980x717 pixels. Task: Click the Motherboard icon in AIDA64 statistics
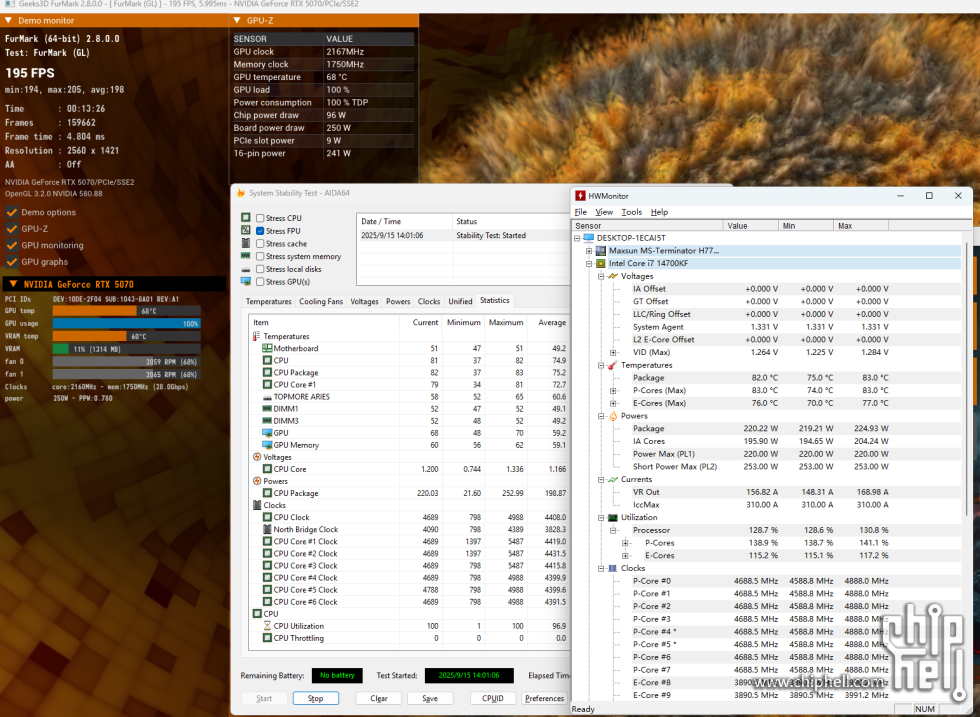(x=267, y=348)
